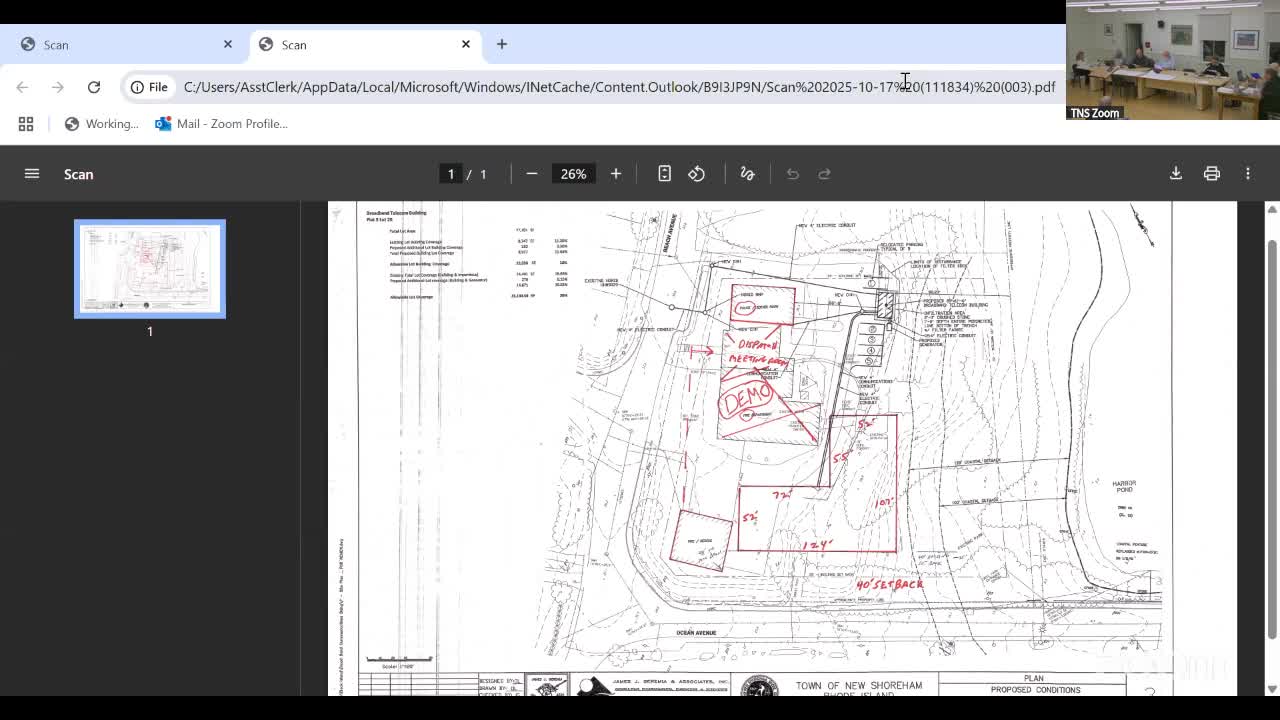
Task: Open the browser apps grid
Action: pos(26,124)
